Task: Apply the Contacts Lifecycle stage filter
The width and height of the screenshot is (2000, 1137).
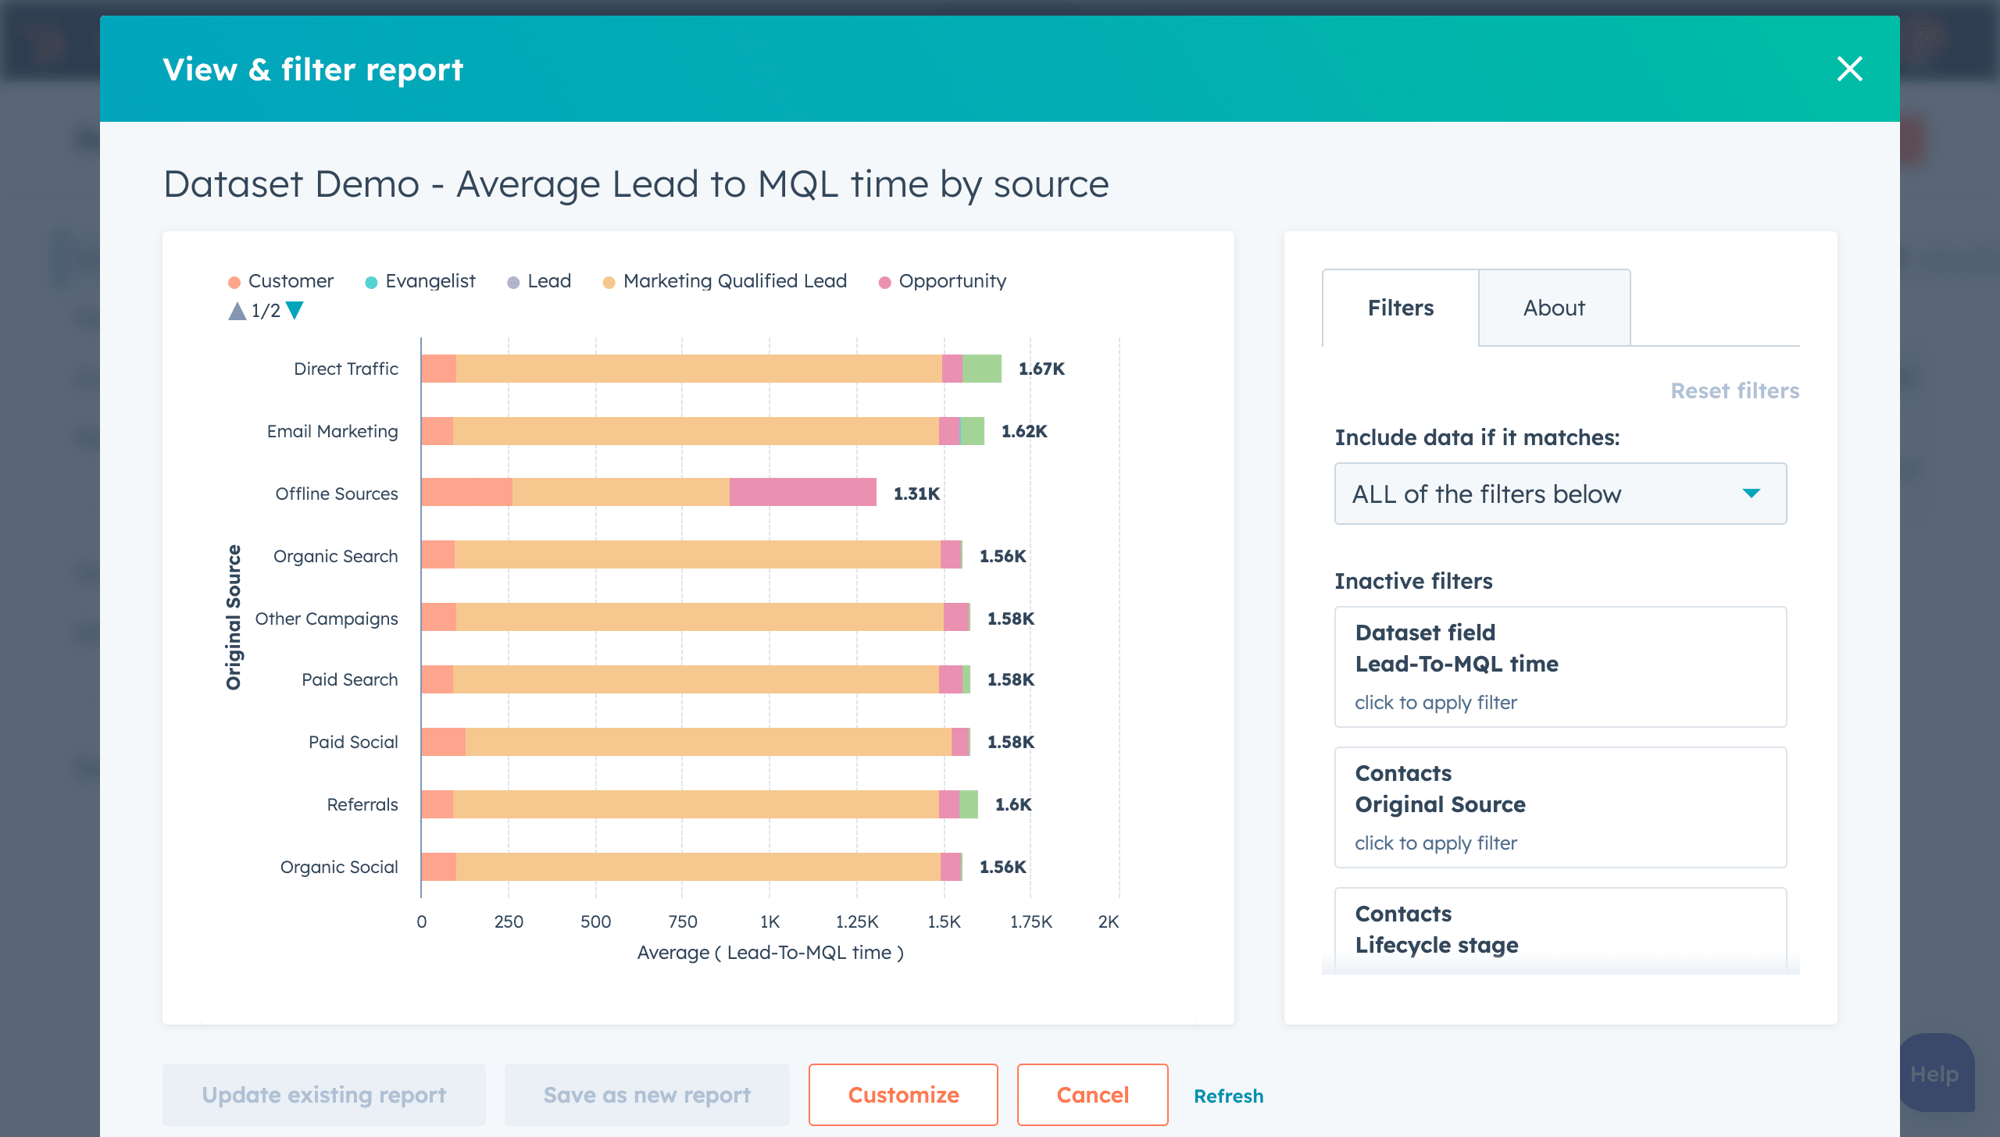Action: pos(1559,929)
